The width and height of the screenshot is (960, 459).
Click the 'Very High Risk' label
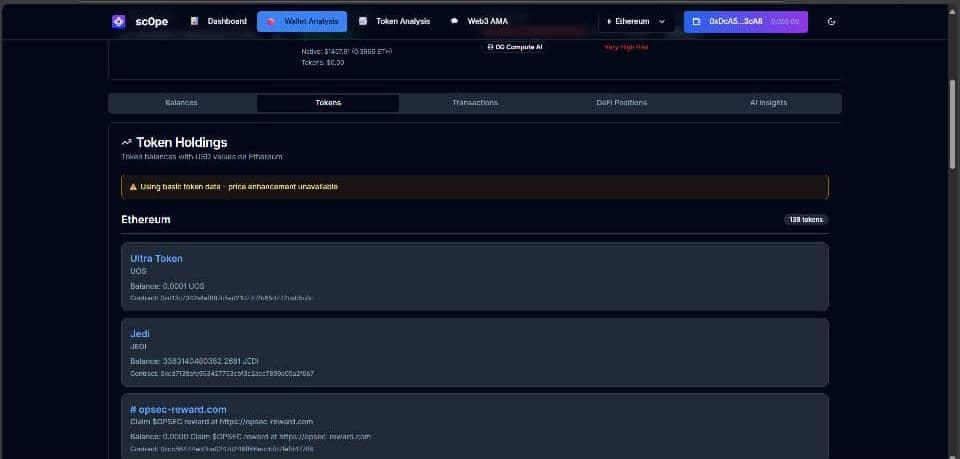(626, 47)
